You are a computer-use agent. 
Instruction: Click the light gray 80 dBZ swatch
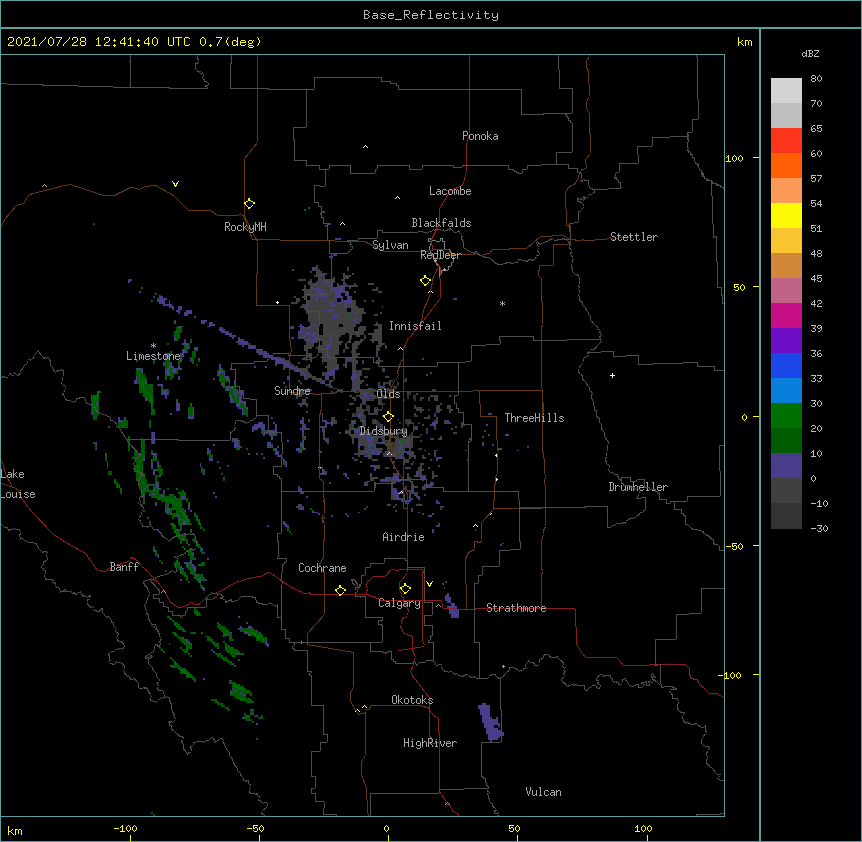[x=786, y=90]
